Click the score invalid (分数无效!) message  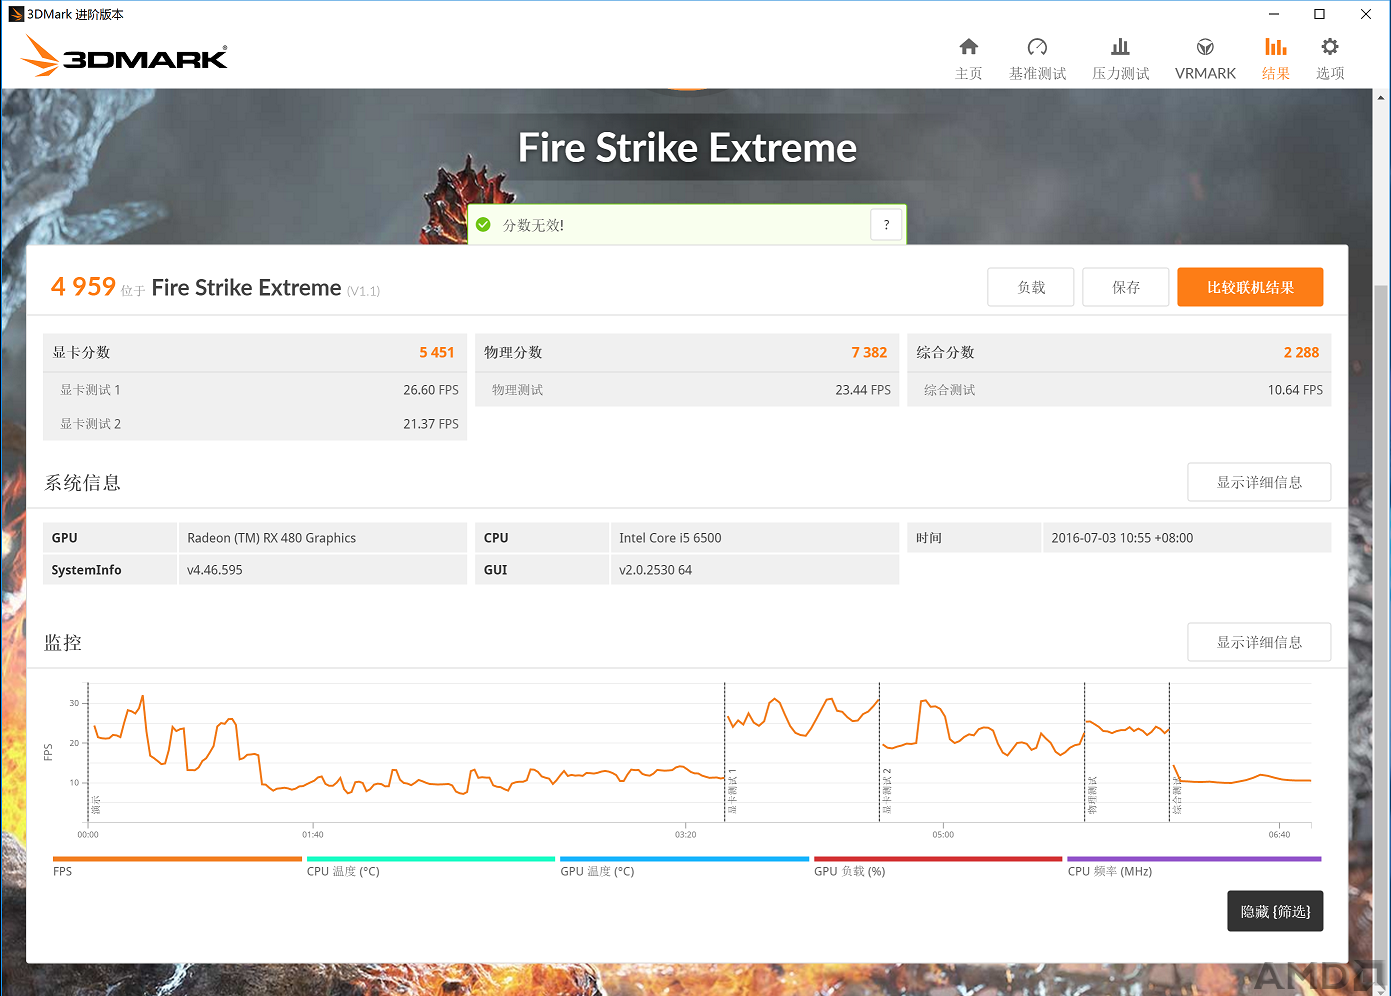click(x=533, y=225)
